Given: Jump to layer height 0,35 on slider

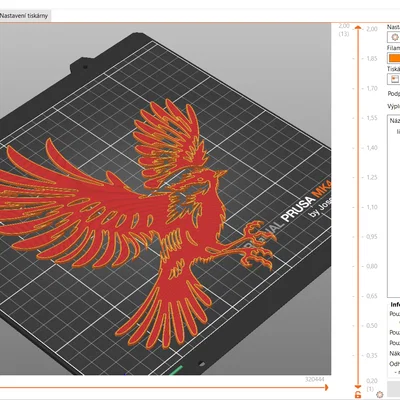Looking at the screenshot, I should click(372, 355).
